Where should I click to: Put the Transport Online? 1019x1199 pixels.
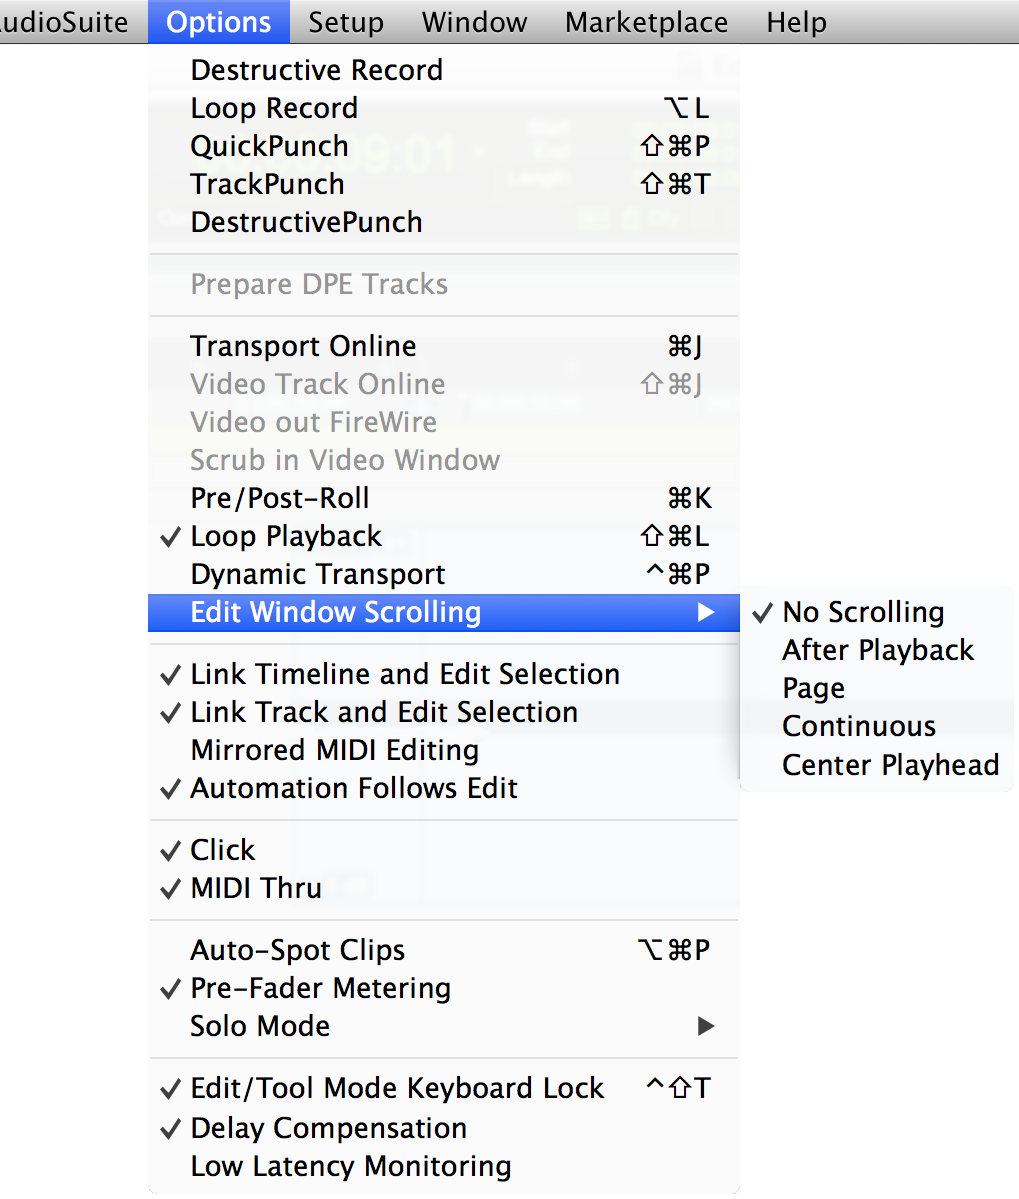[x=303, y=346]
